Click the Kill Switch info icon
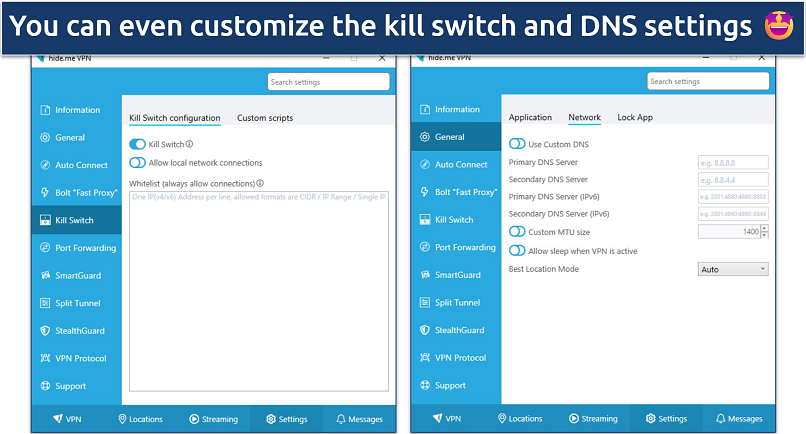This screenshot has width=806, height=434. (x=190, y=144)
